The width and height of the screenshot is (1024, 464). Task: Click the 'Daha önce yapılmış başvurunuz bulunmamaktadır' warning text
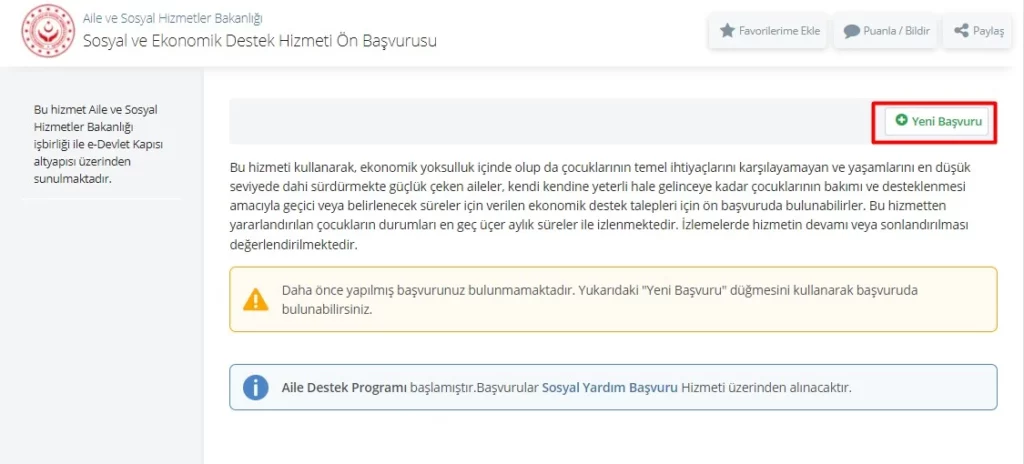601,299
